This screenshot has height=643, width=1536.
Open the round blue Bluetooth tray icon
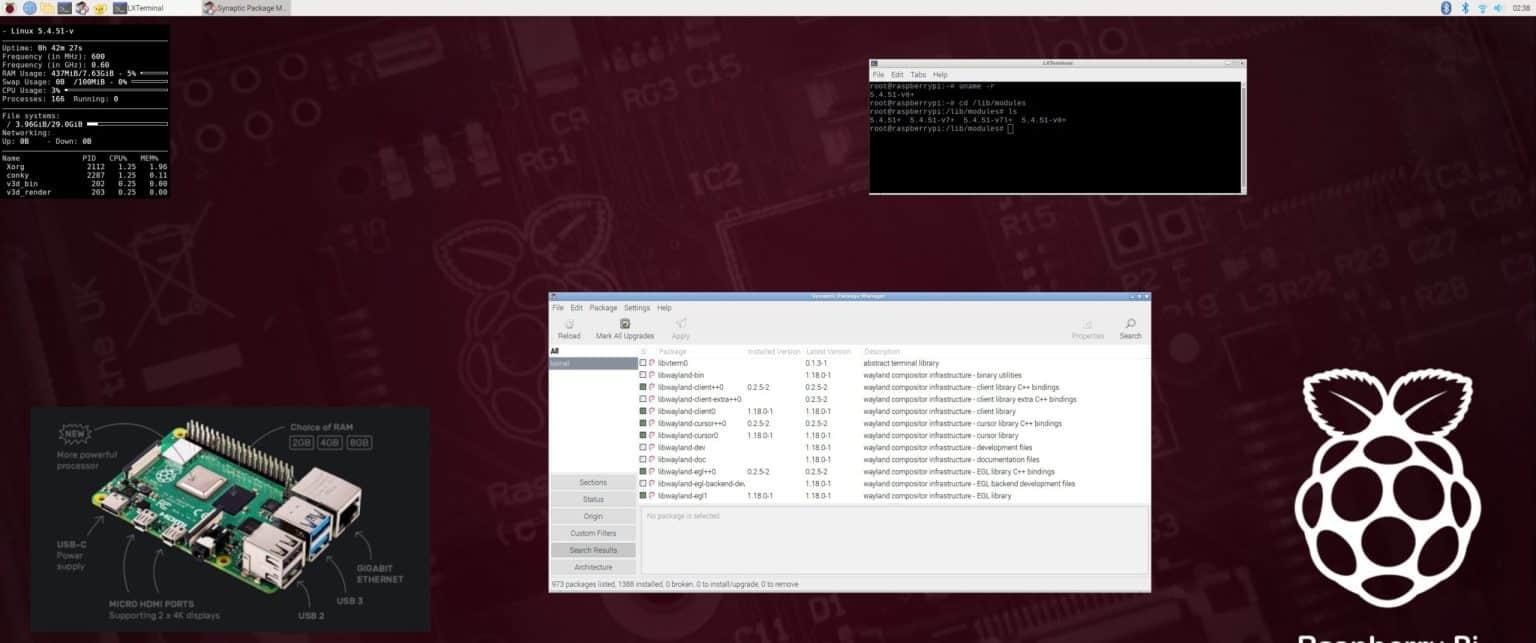click(1445, 8)
